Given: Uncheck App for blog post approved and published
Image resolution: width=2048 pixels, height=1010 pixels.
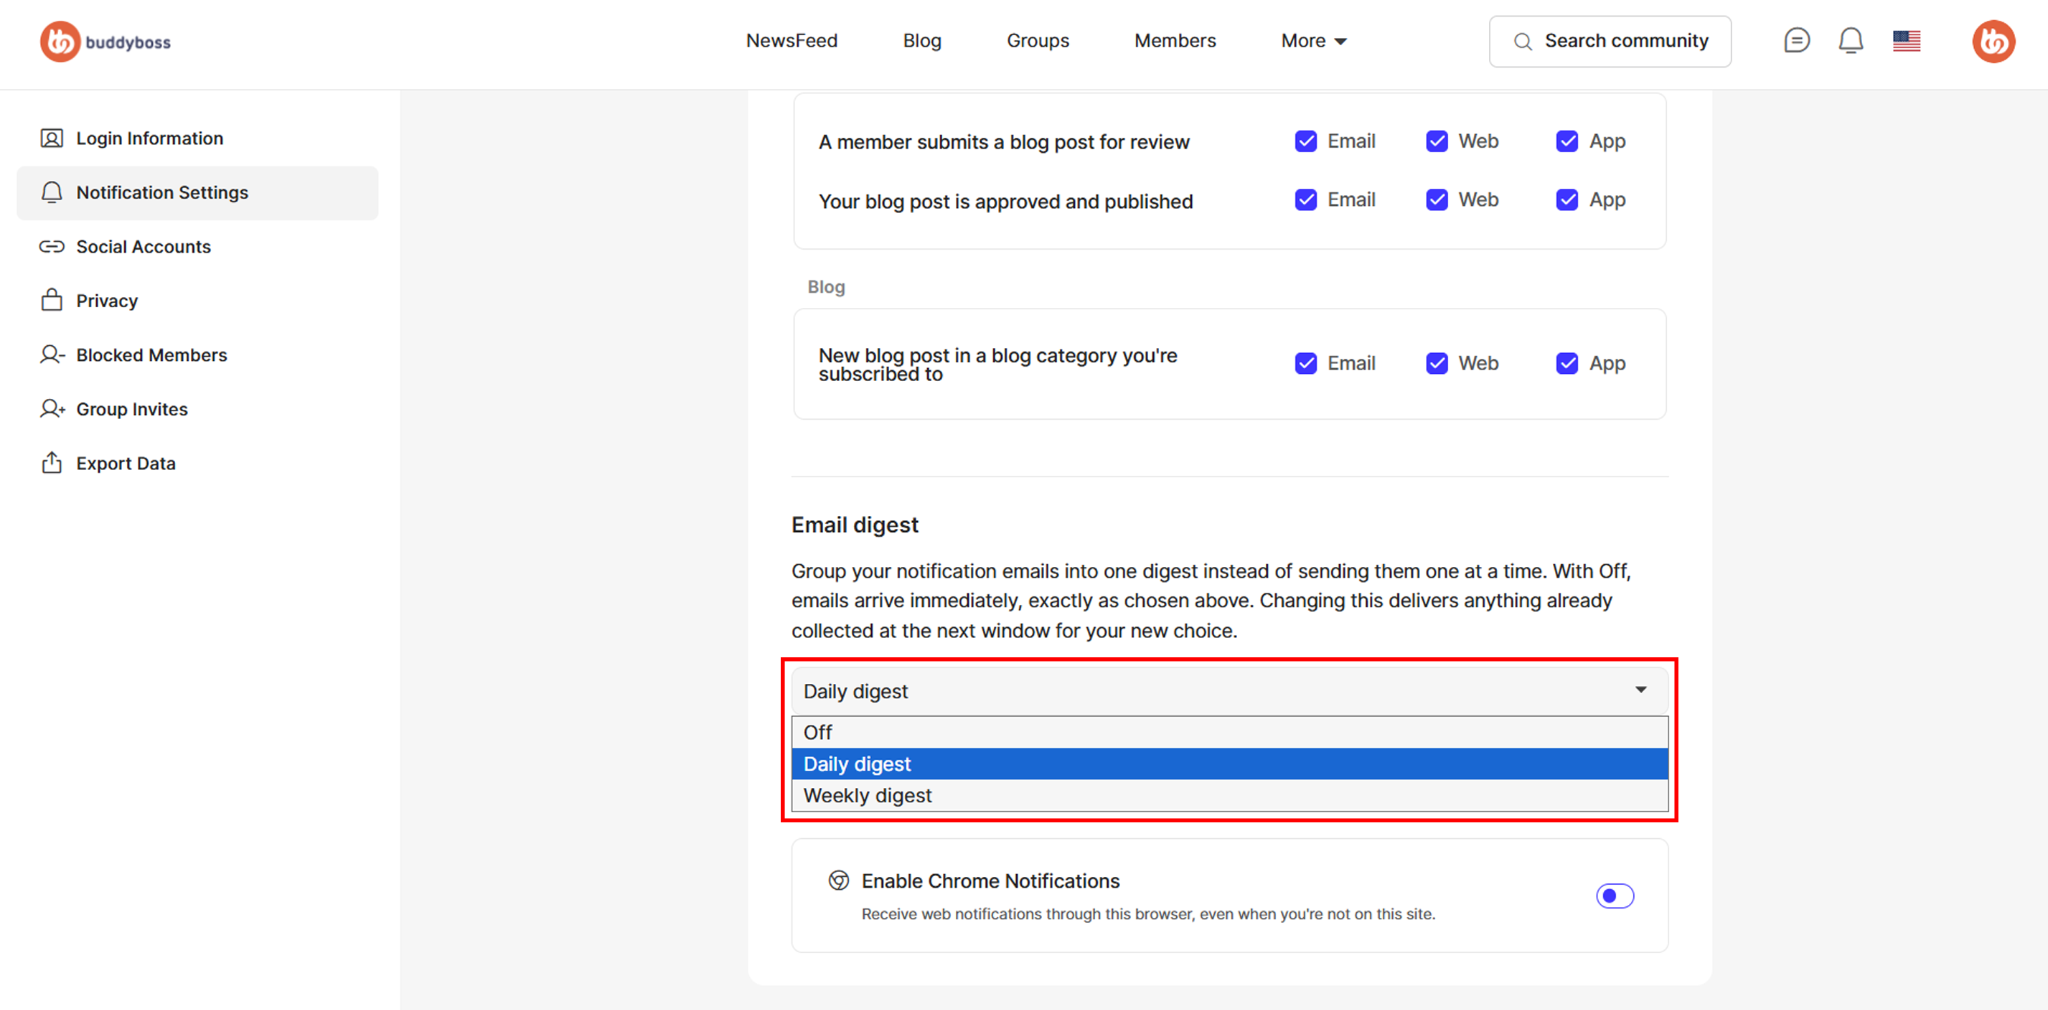Looking at the screenshot, I should point(1567,200).
